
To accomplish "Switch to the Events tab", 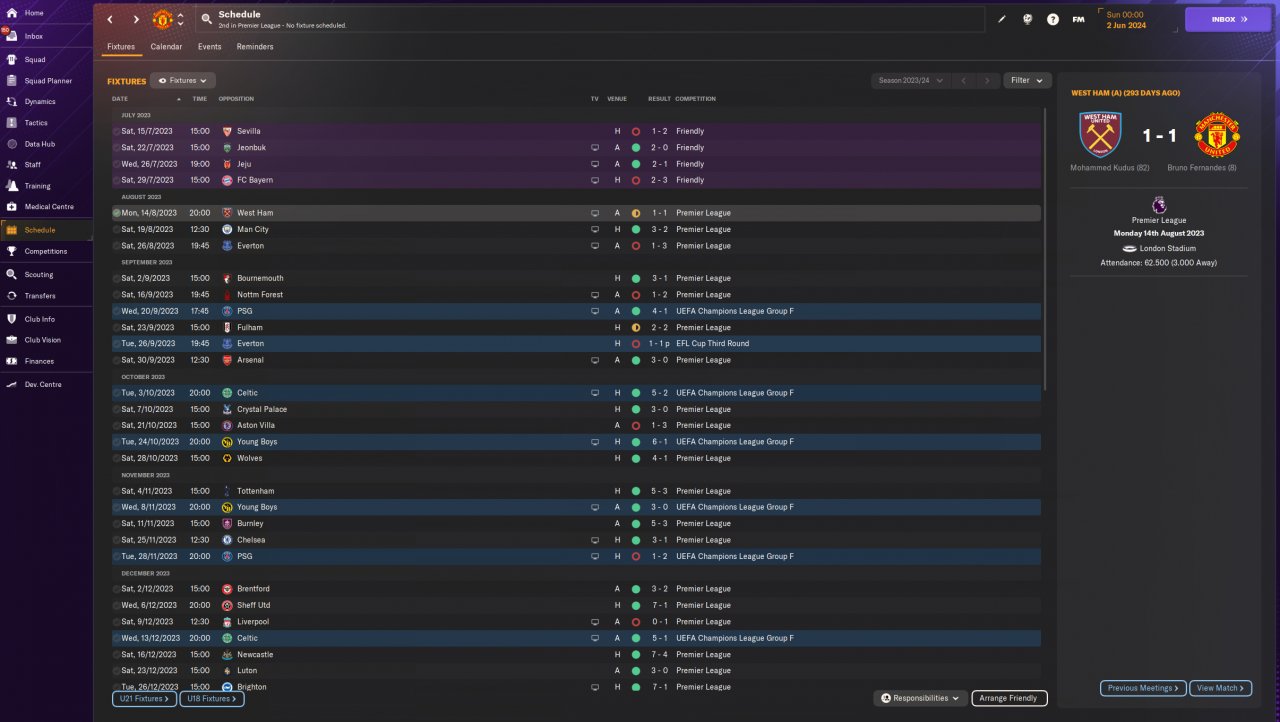I will [x=210, y=47].
